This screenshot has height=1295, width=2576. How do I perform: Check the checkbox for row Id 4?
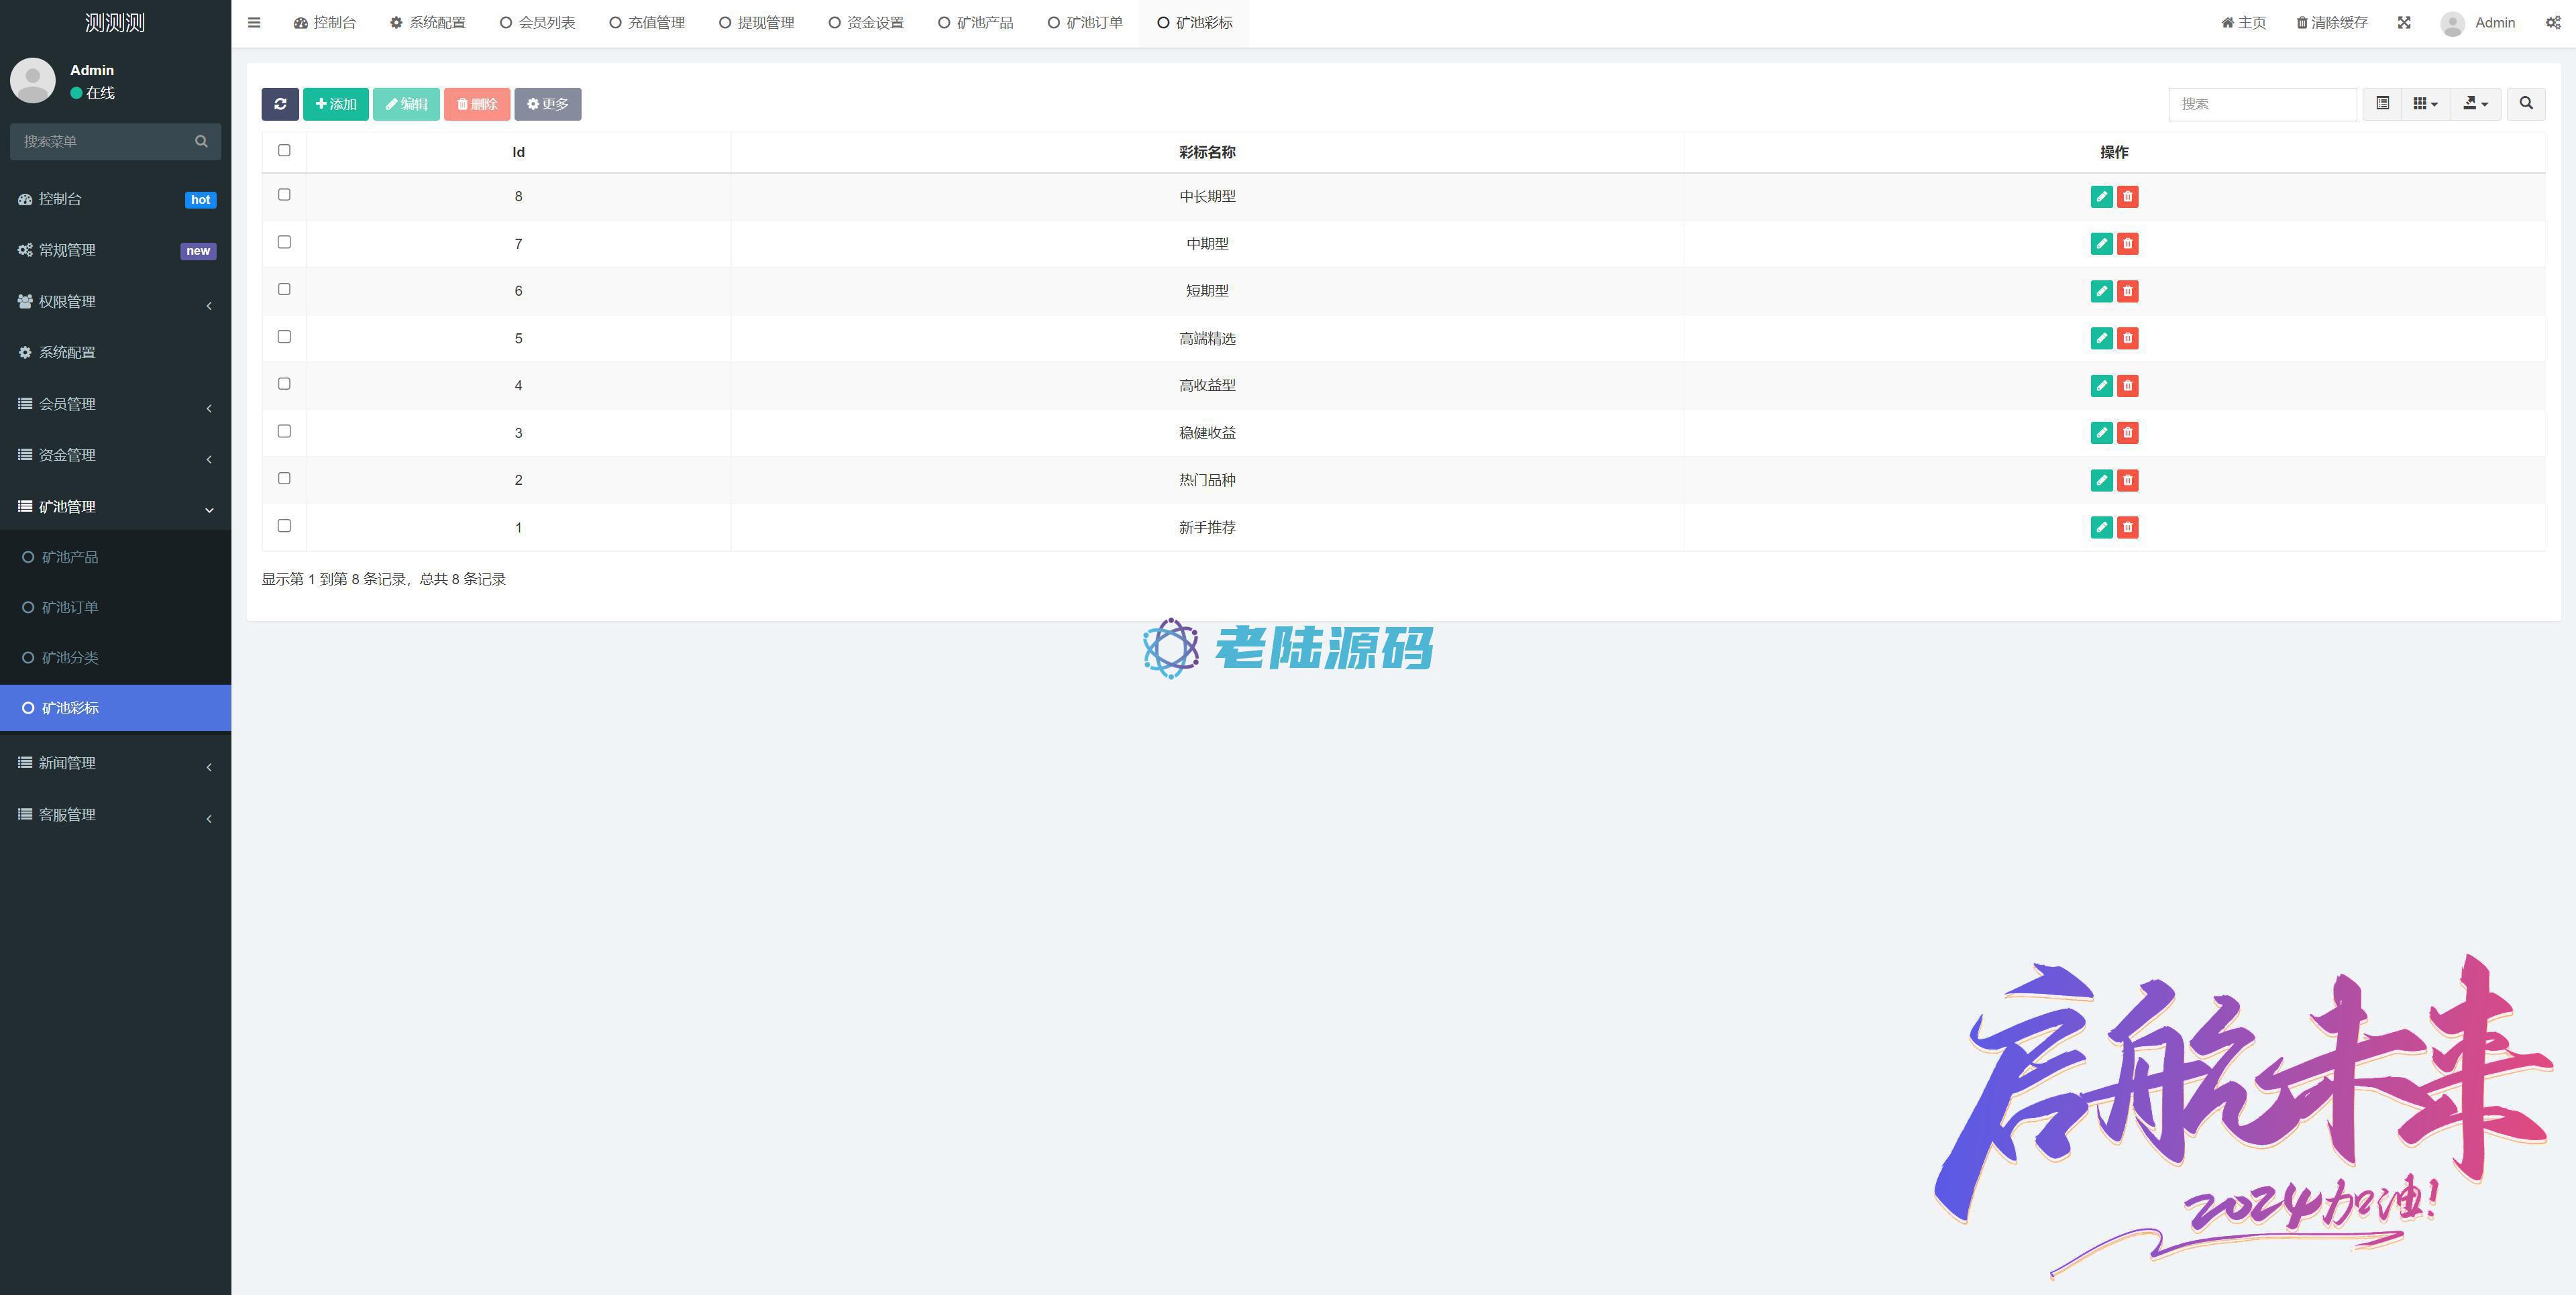284,384
